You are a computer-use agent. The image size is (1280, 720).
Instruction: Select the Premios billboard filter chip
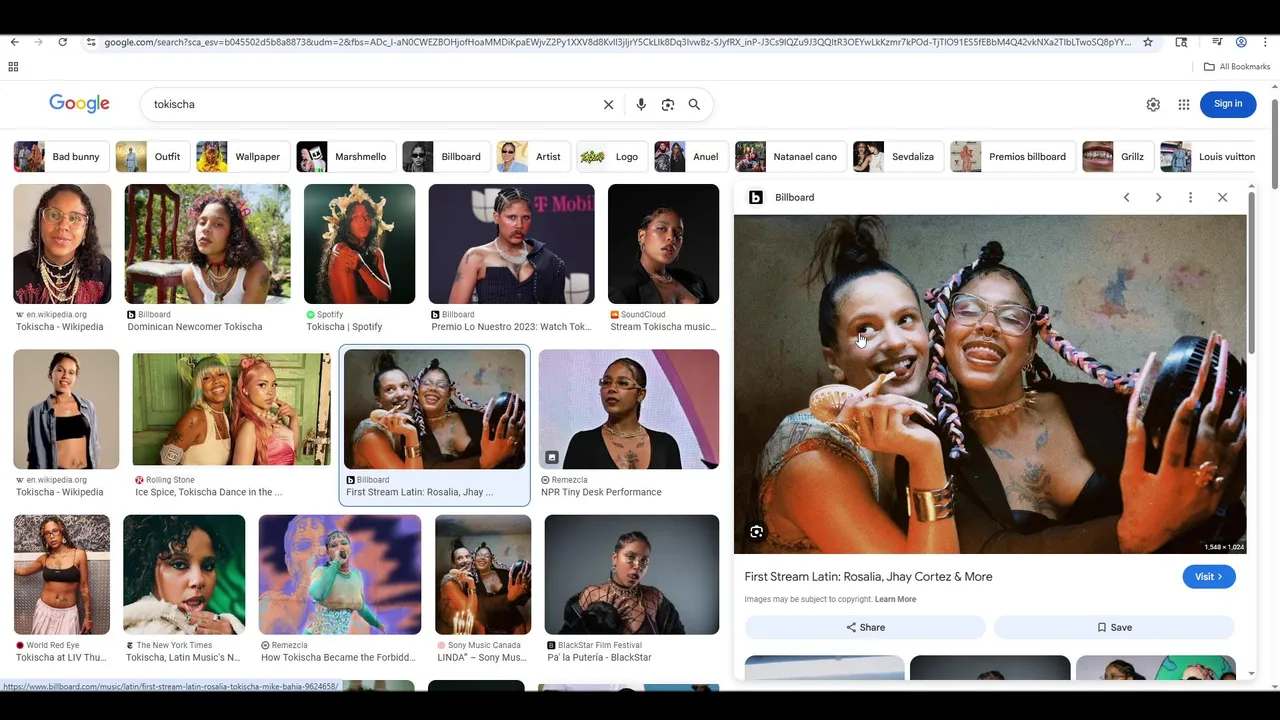click(1011, 157)
